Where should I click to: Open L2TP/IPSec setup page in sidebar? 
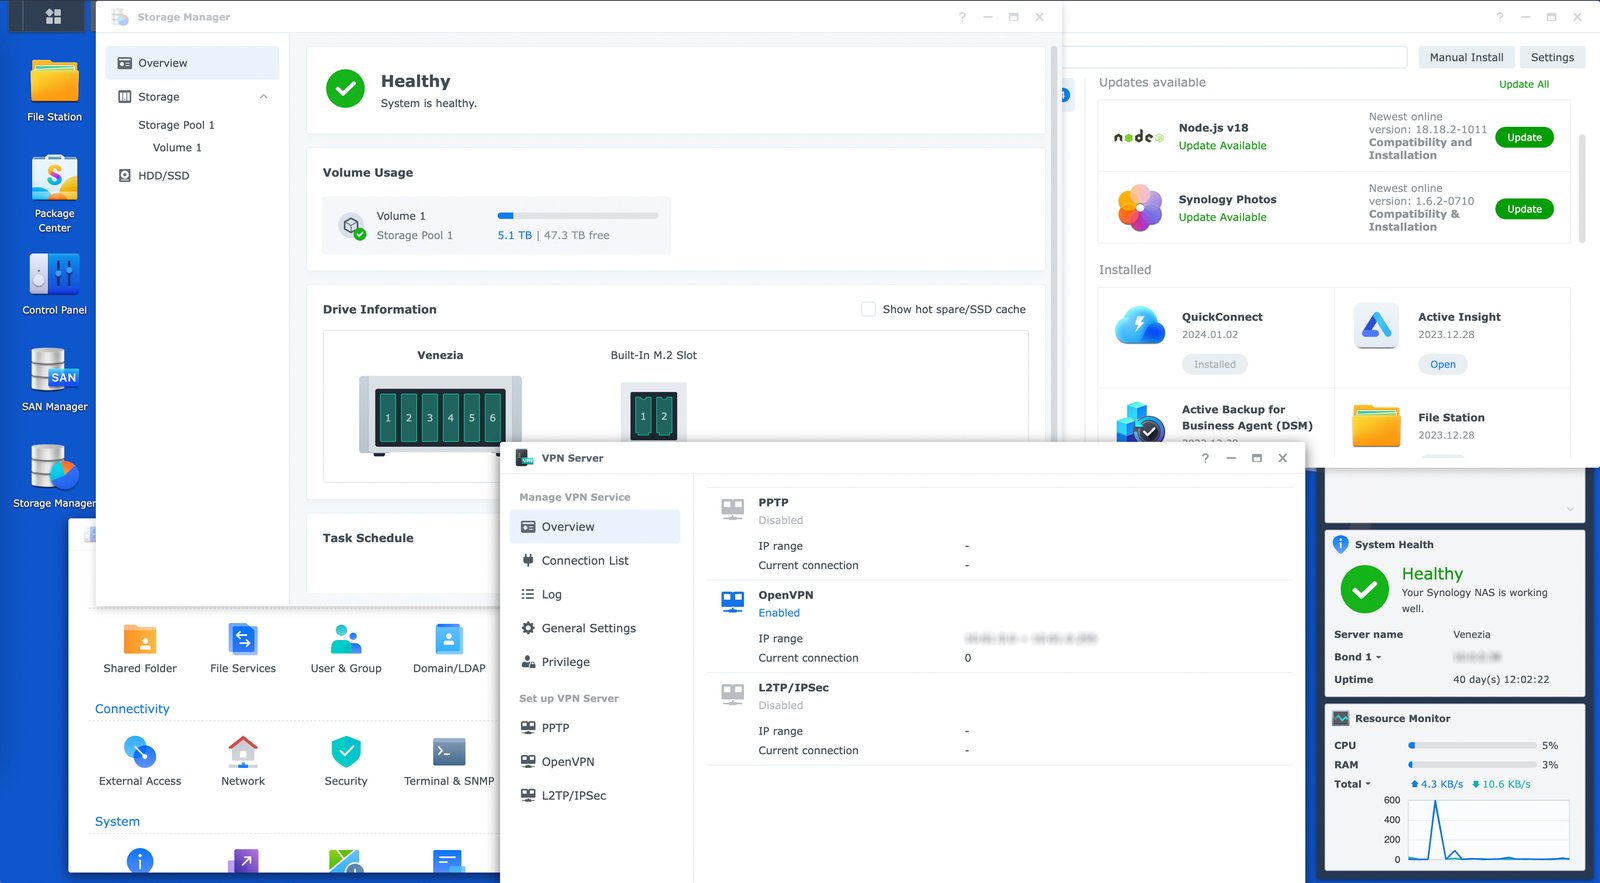tap(595, 796)
